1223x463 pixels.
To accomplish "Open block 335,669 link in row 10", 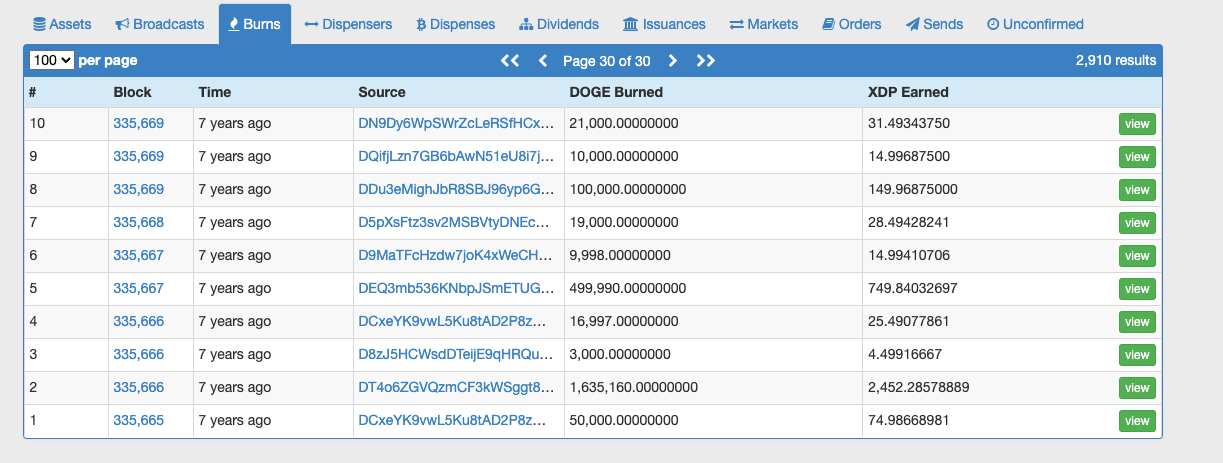I will (x=139, y=124).
